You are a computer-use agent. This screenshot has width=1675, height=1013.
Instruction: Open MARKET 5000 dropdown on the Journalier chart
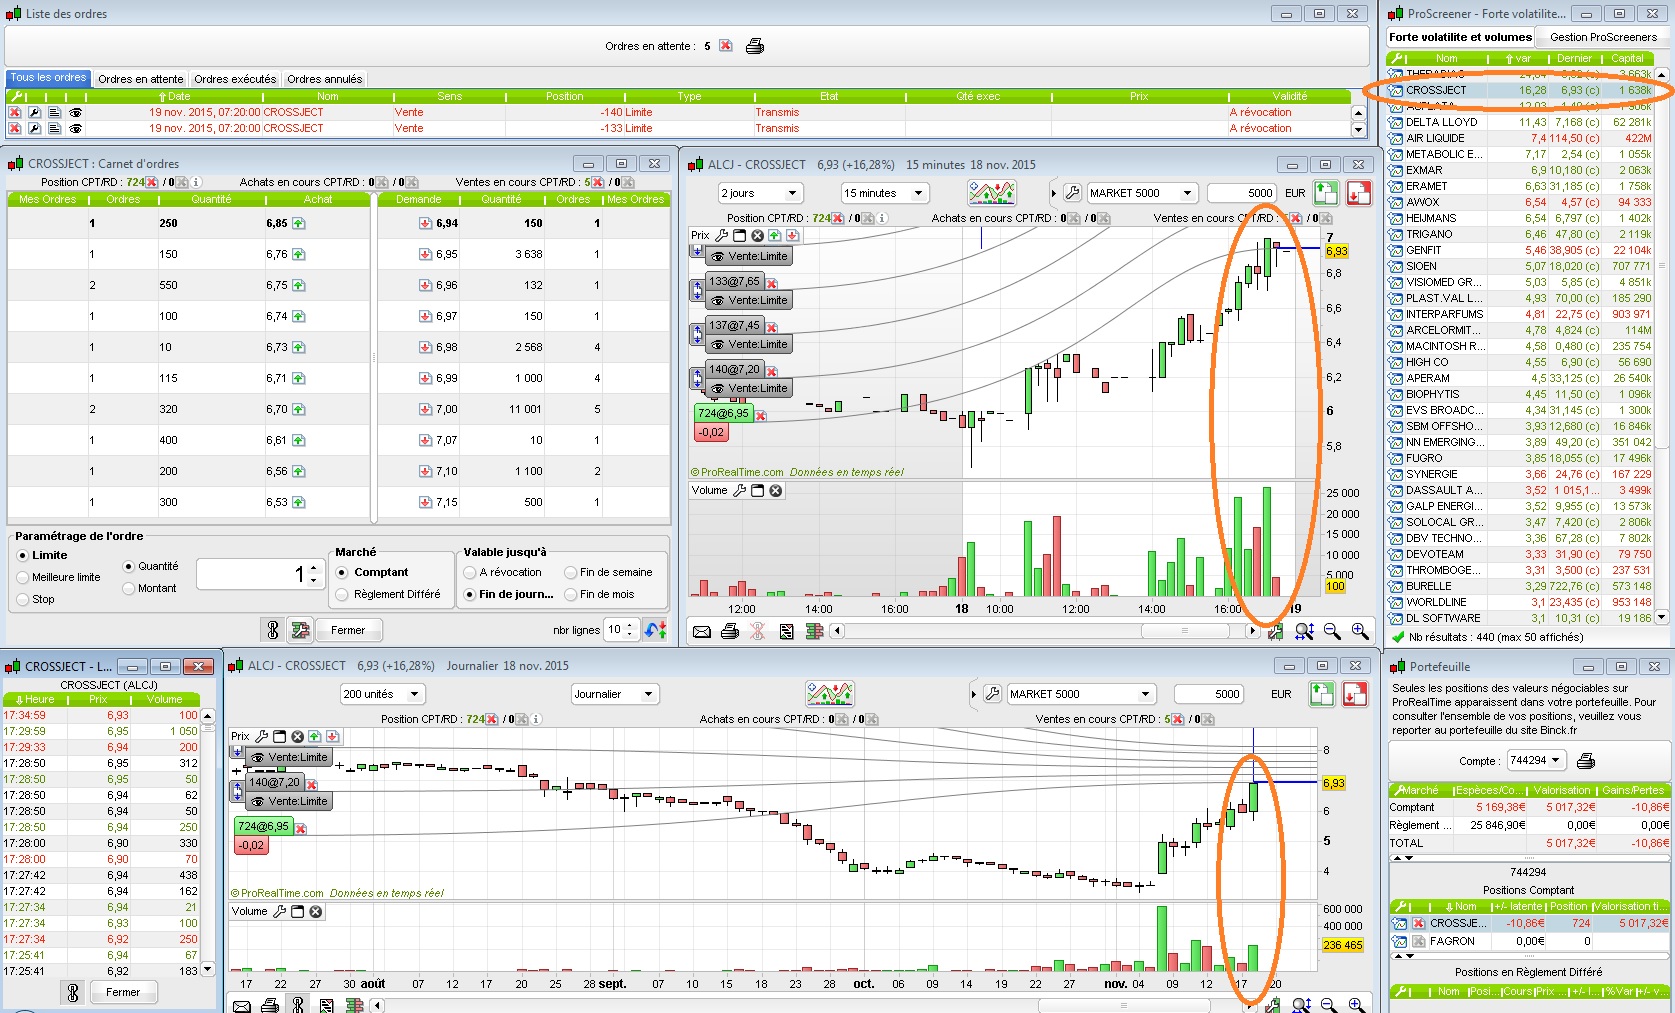point(1081,694)
